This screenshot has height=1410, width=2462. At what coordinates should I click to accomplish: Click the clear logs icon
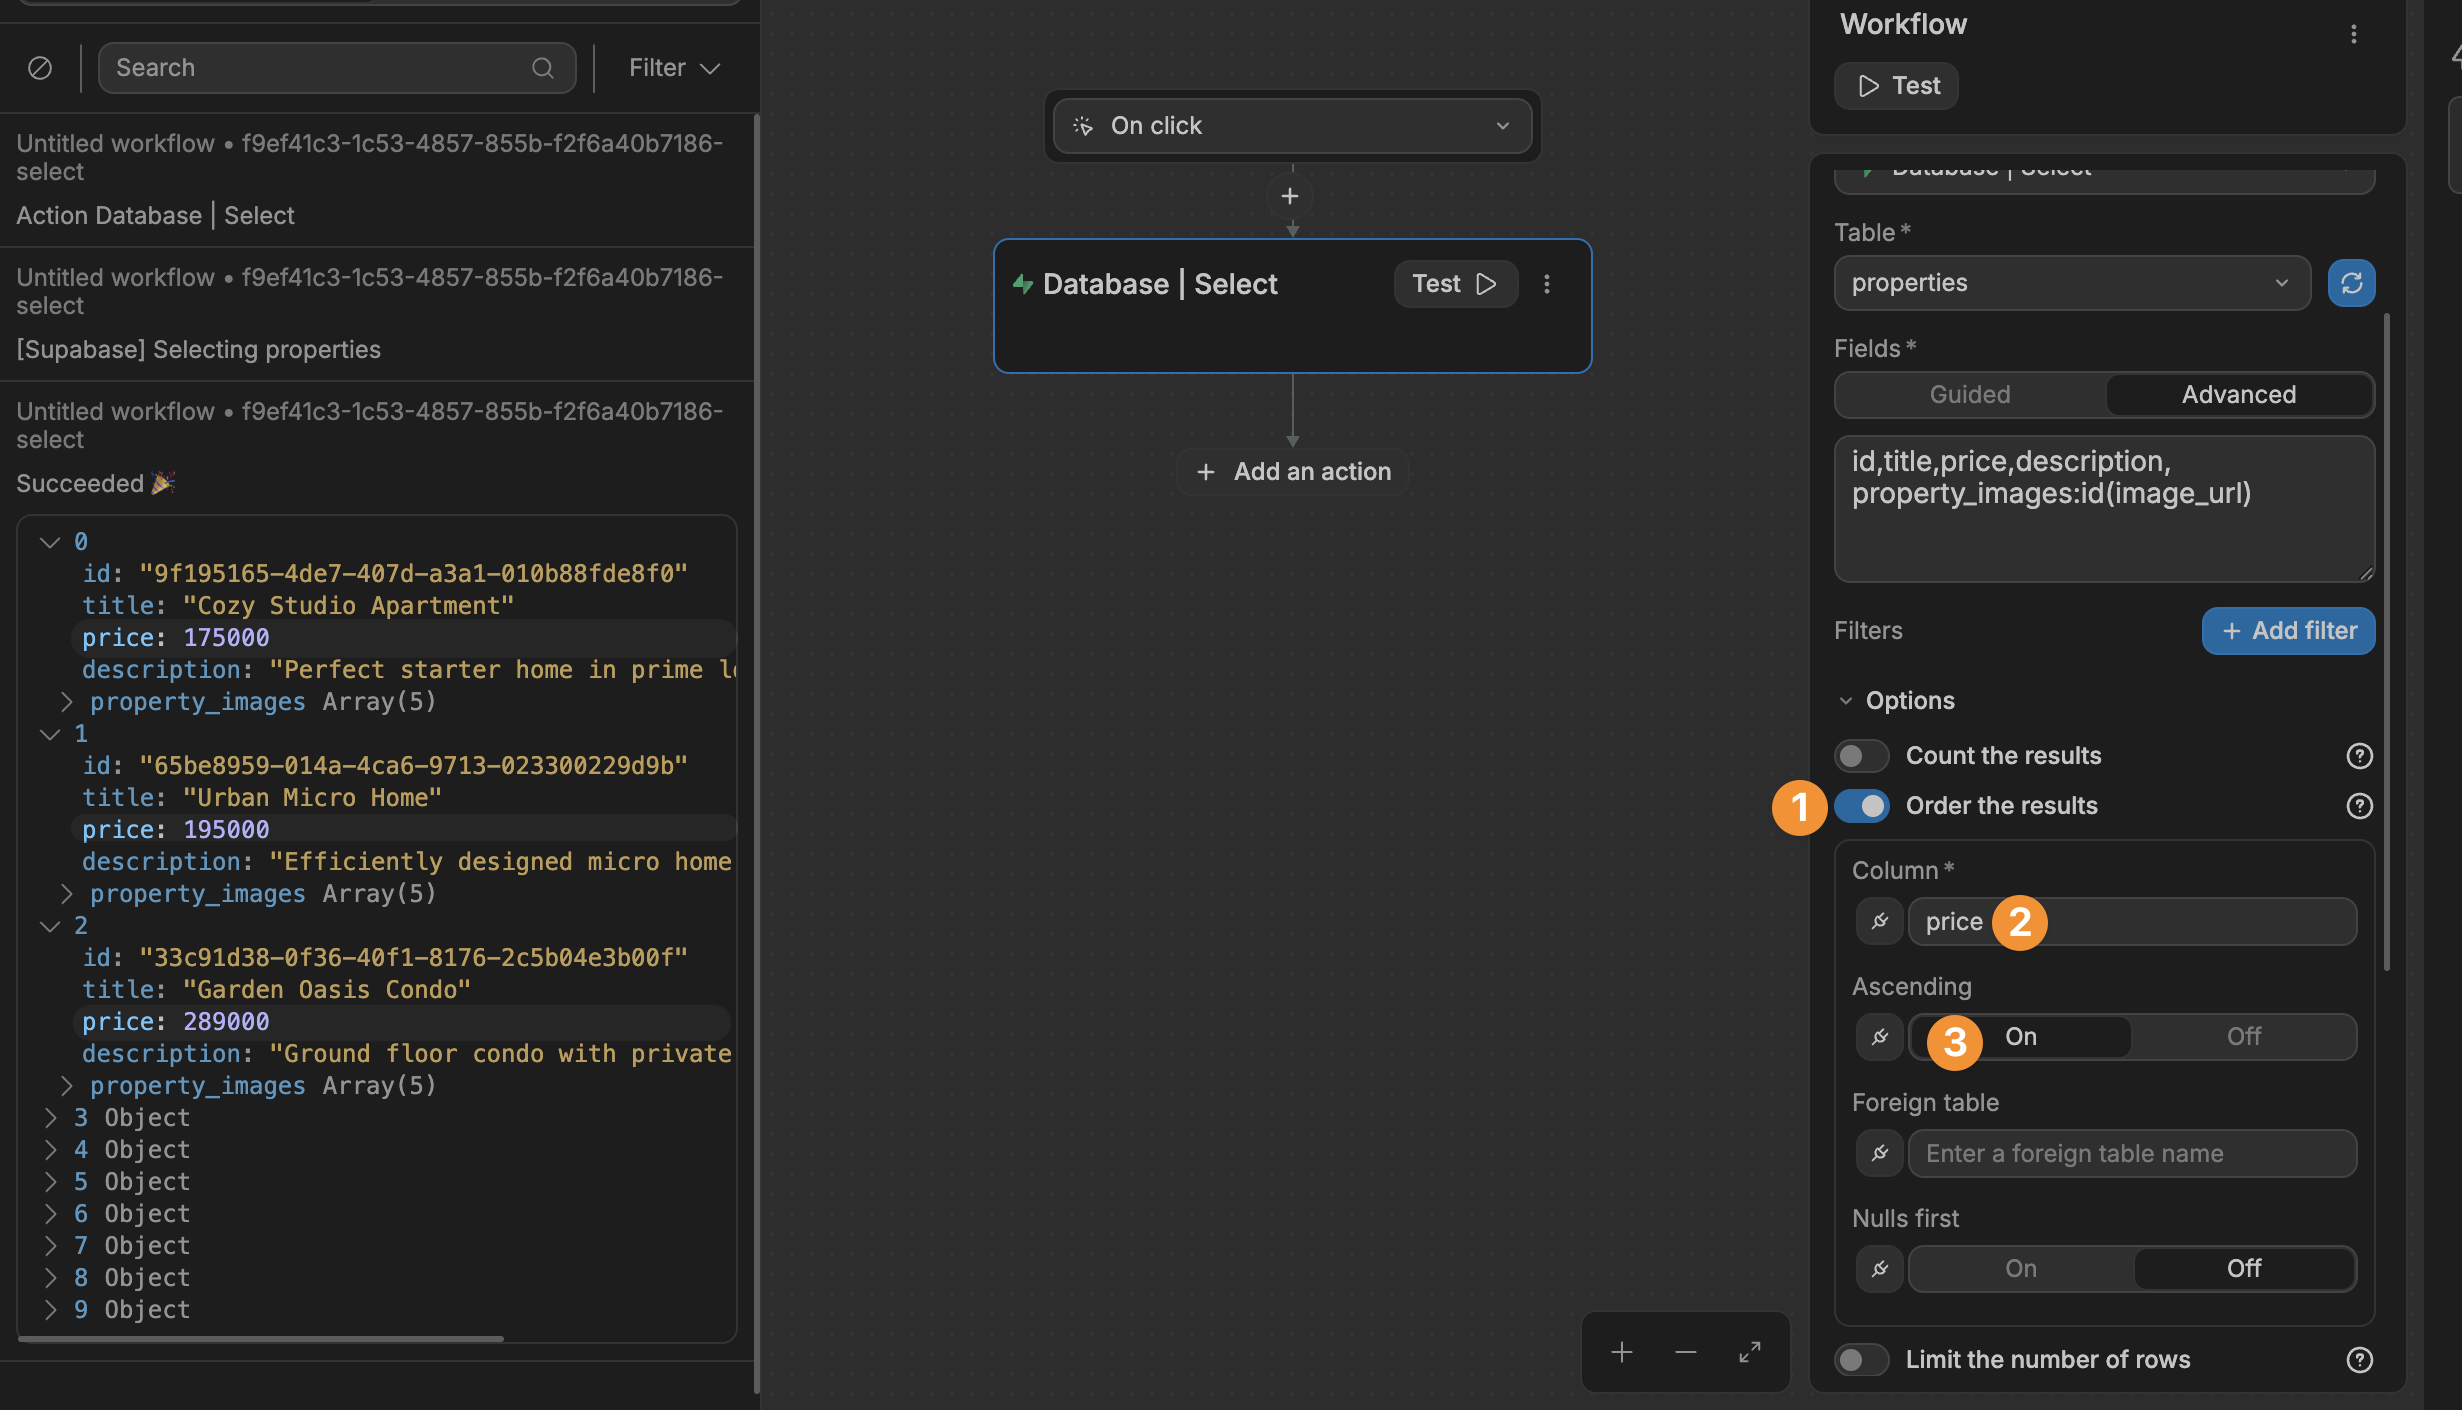[40, 68]
